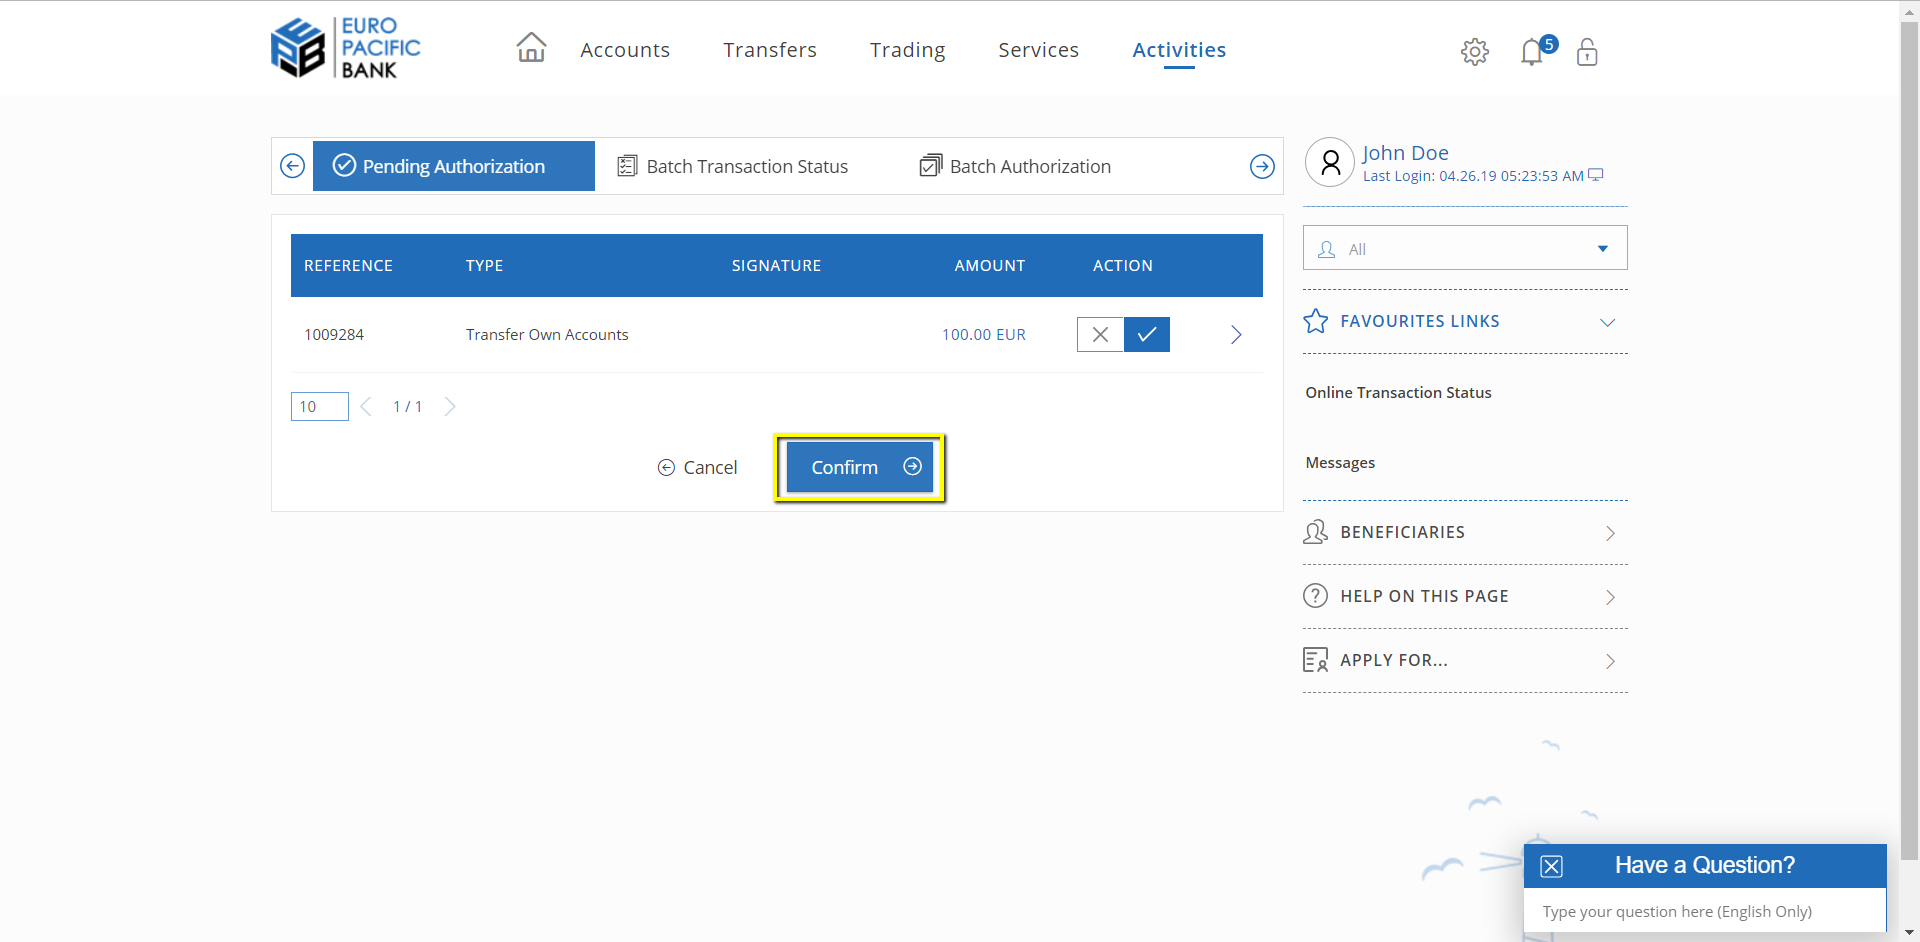Image resolution: width=1920 pixels, height=942 pixels.
Task: Select the Pending Authorization tab
Action: 454,166
